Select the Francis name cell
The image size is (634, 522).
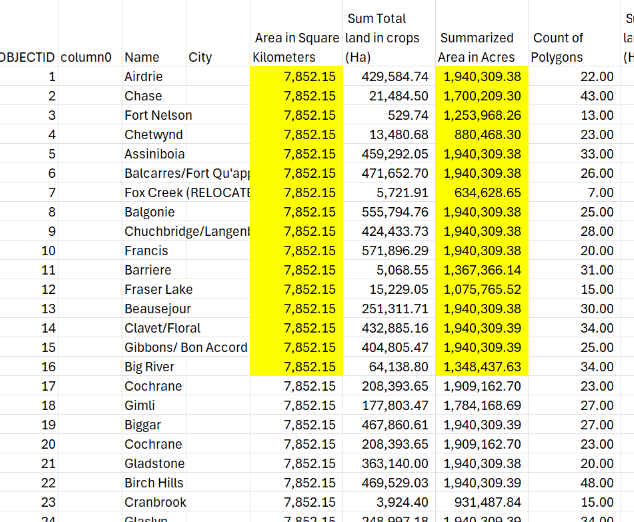pos(146,251)
